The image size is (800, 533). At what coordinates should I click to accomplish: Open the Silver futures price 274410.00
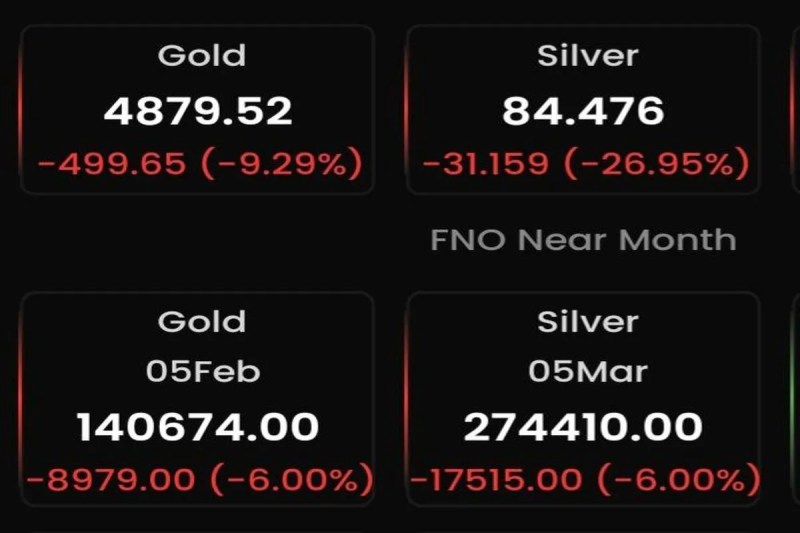(583, 428)
